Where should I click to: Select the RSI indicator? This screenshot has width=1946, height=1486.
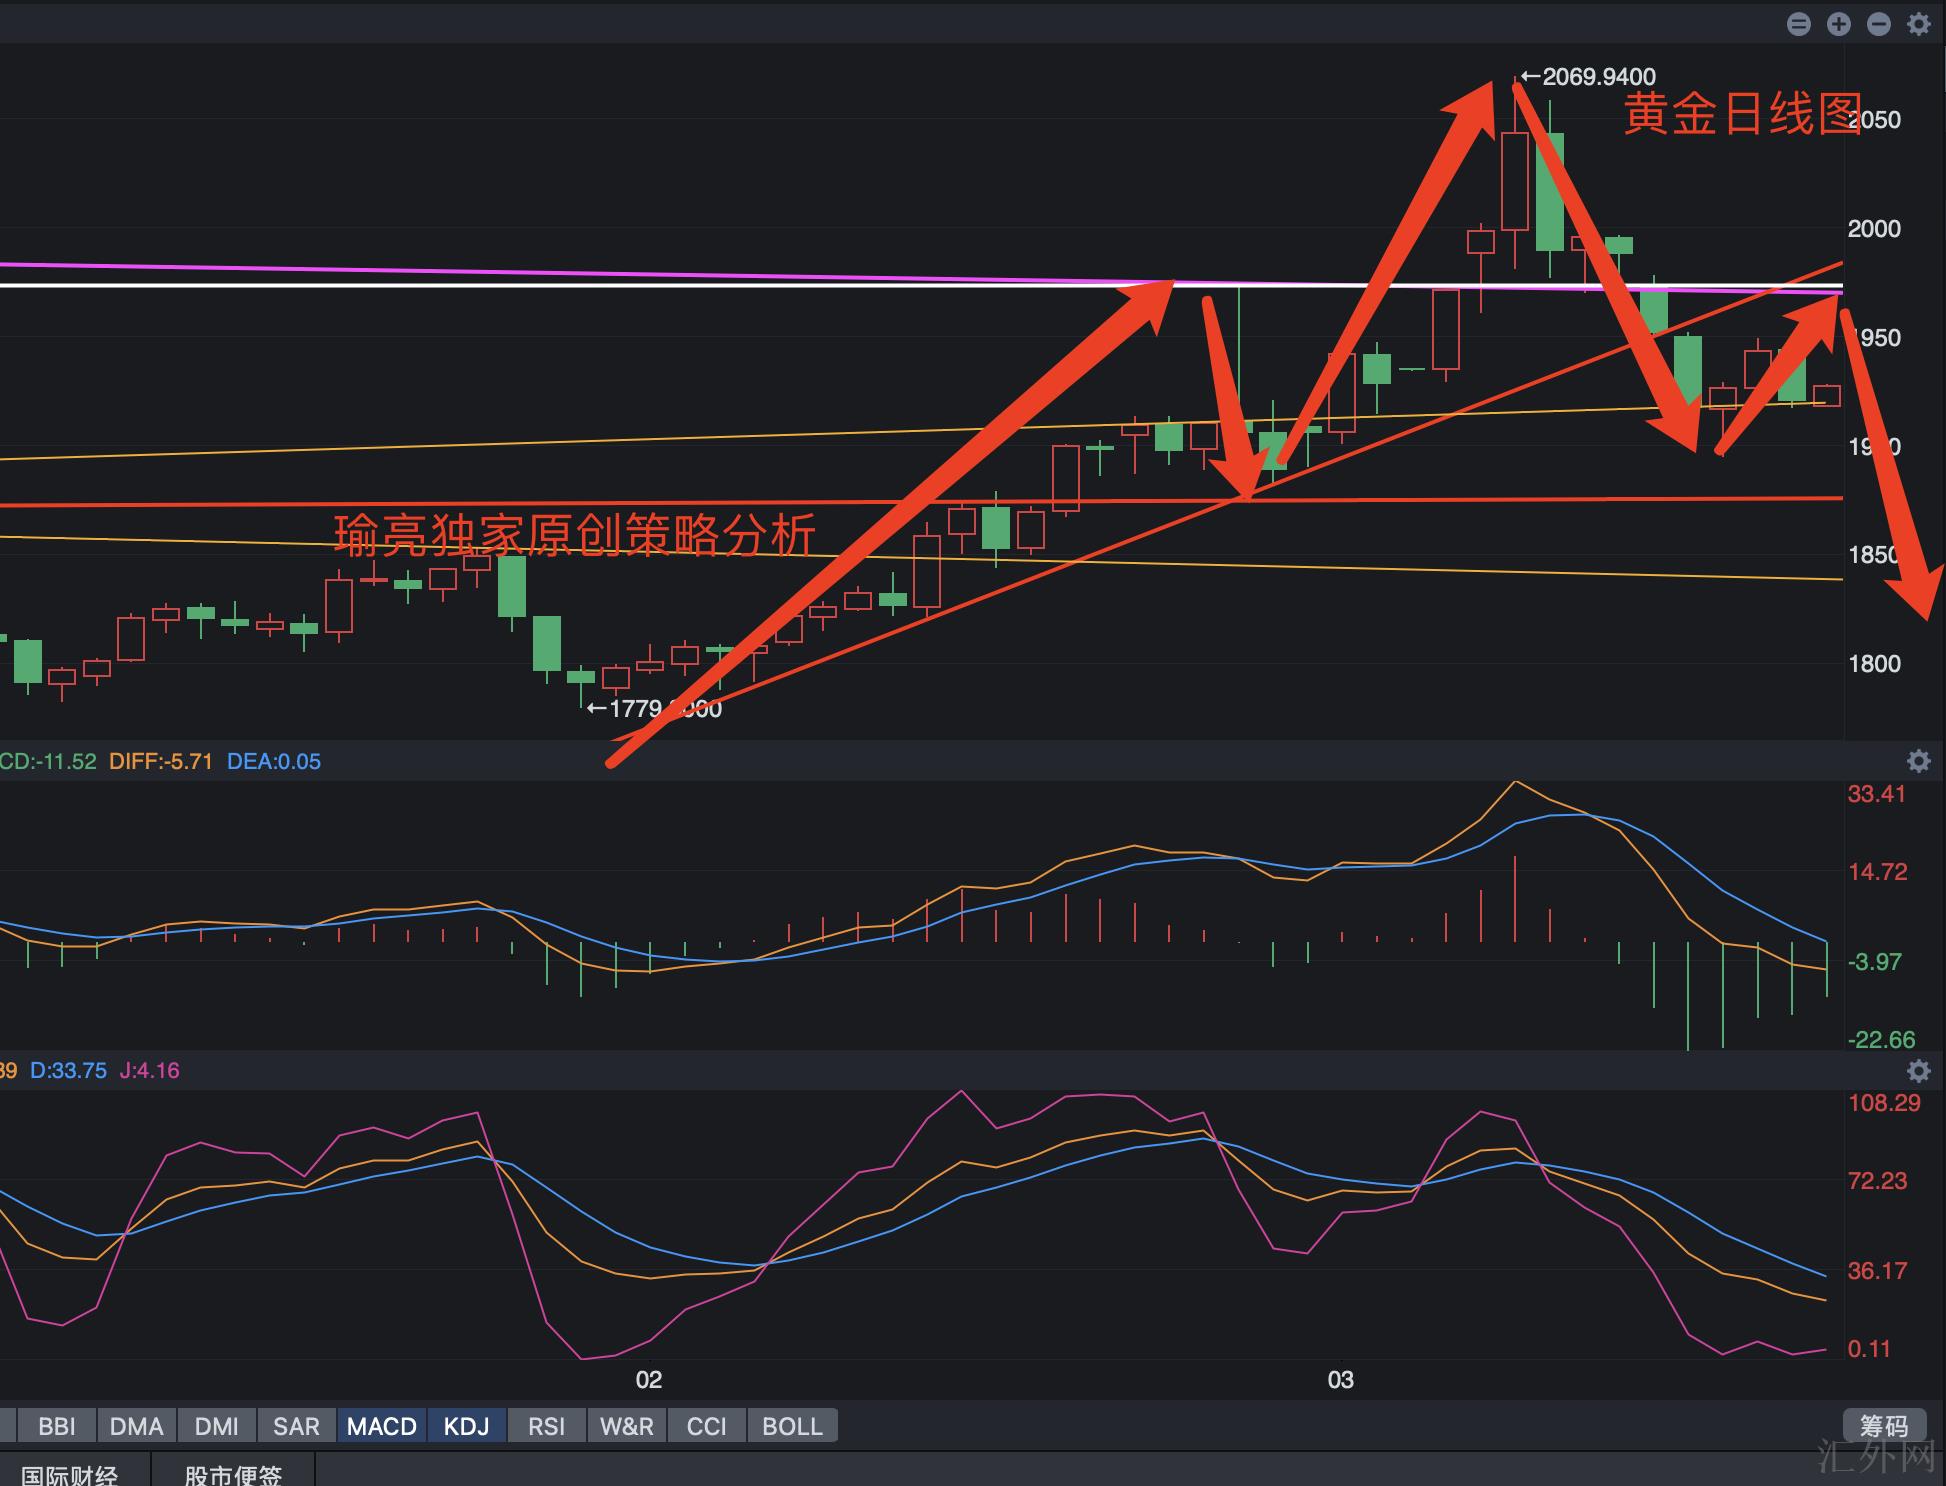pos(546,1426)
